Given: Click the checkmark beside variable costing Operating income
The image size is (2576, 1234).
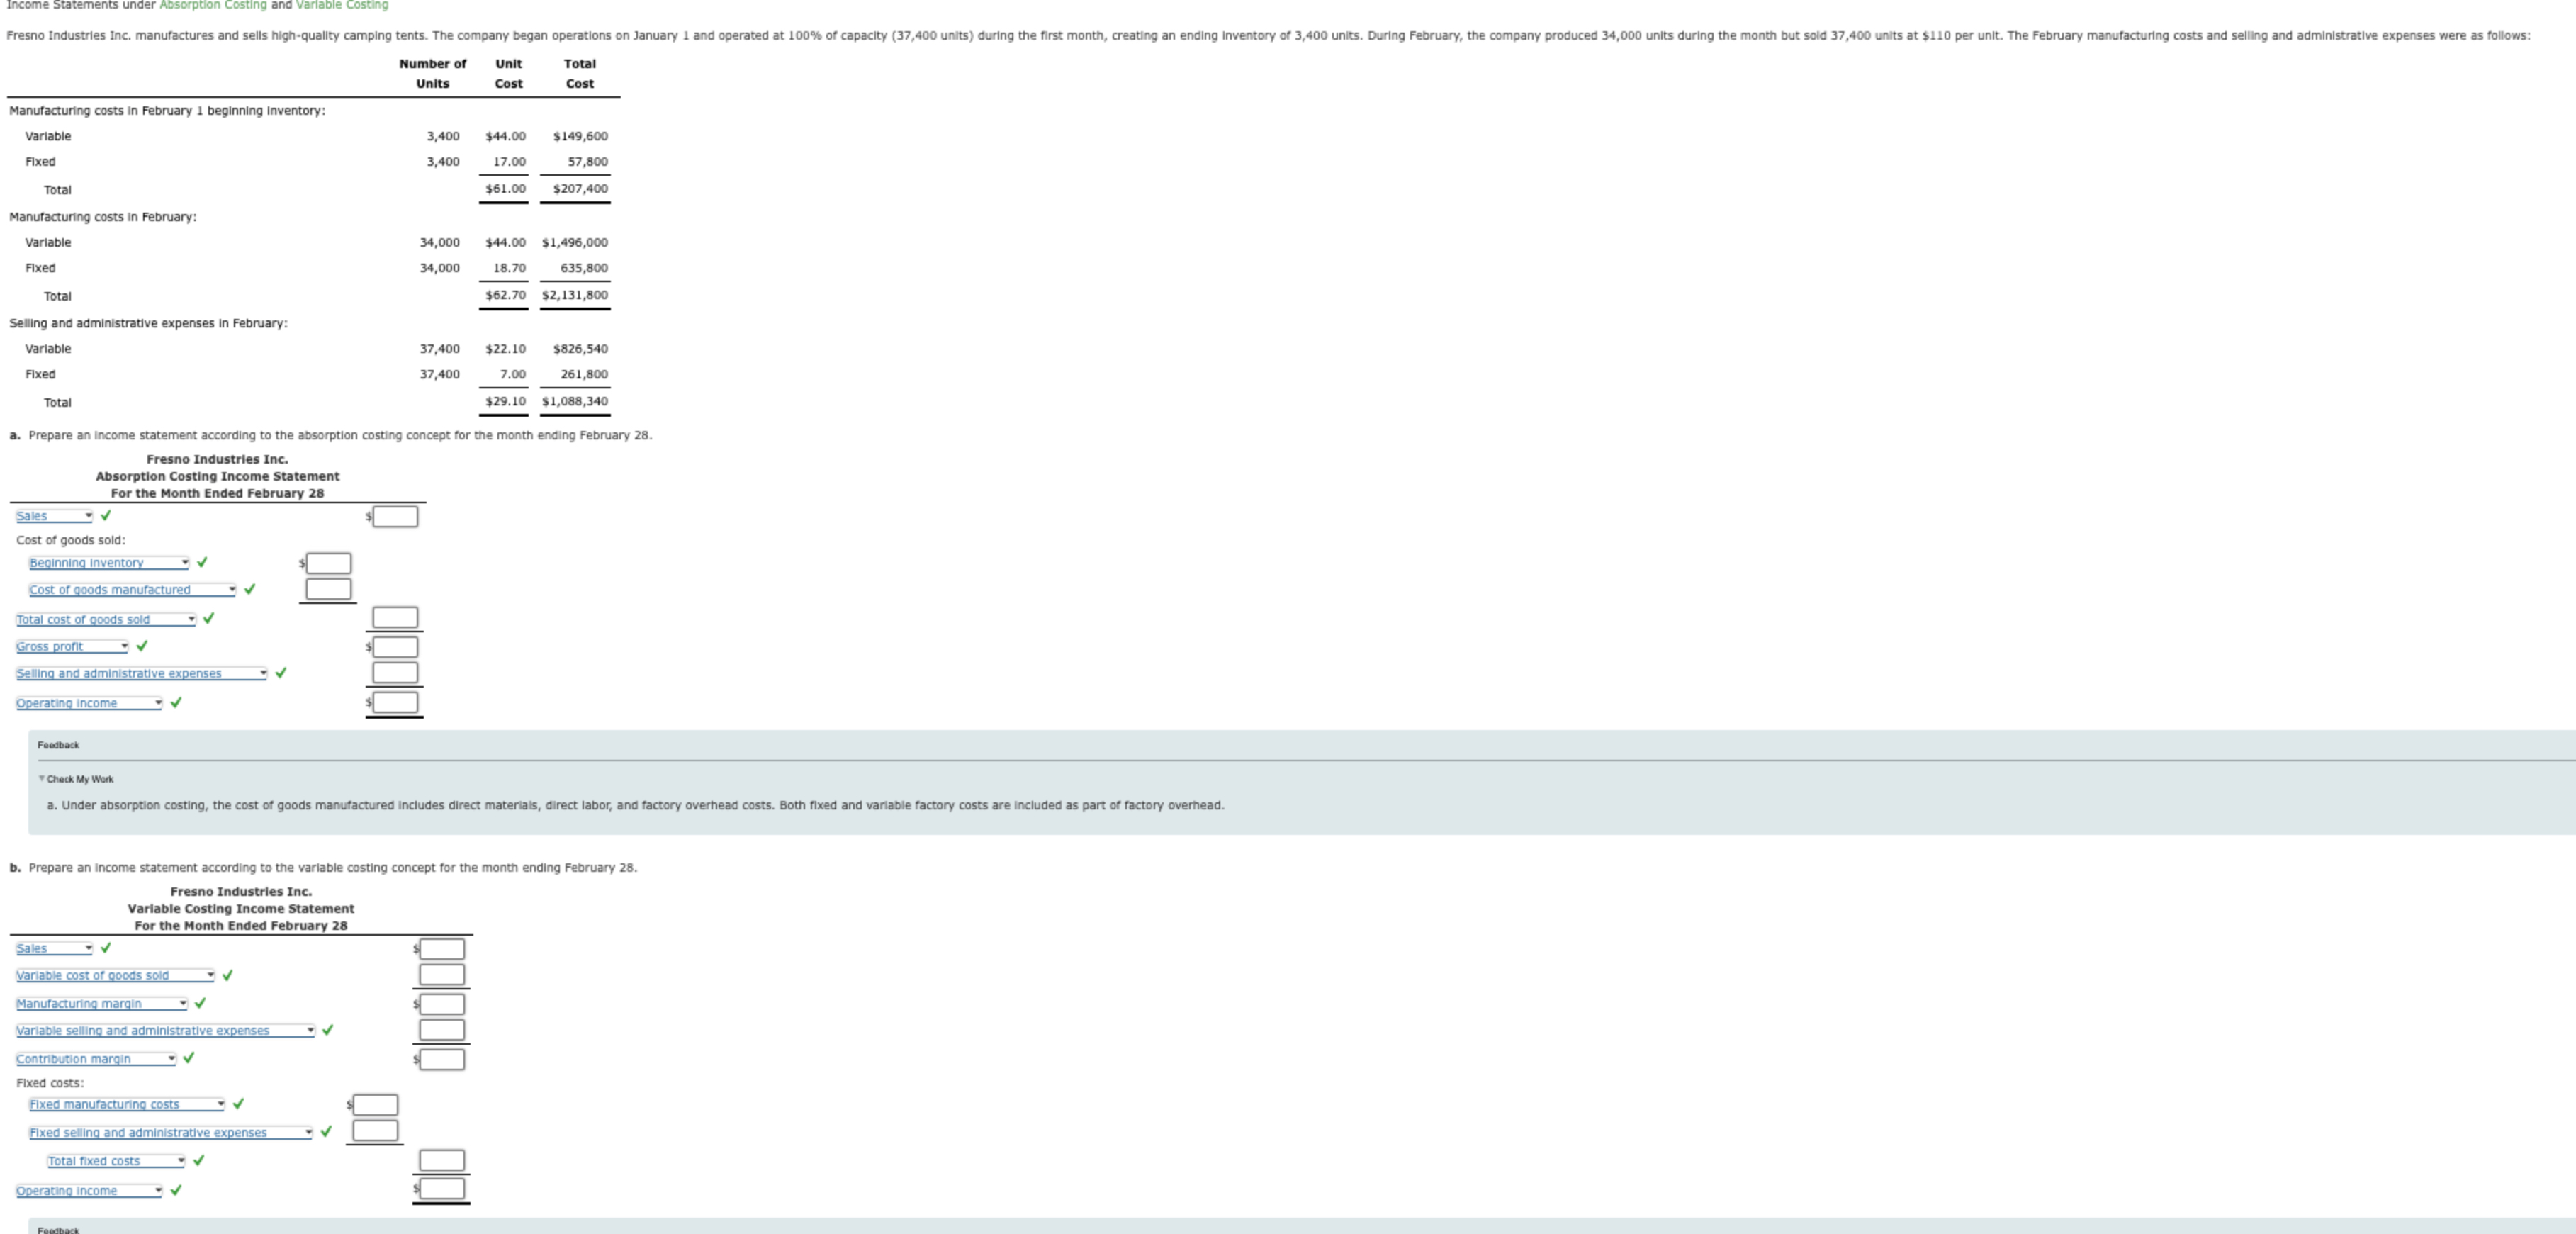Looking at the screenshot, I should tap(176, 1191).
